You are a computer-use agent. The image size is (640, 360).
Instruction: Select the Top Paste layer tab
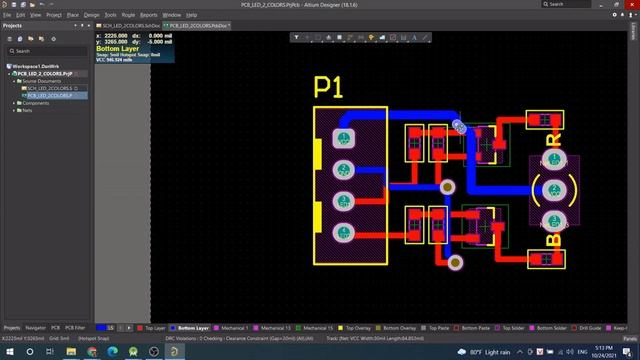coord(435,328)
